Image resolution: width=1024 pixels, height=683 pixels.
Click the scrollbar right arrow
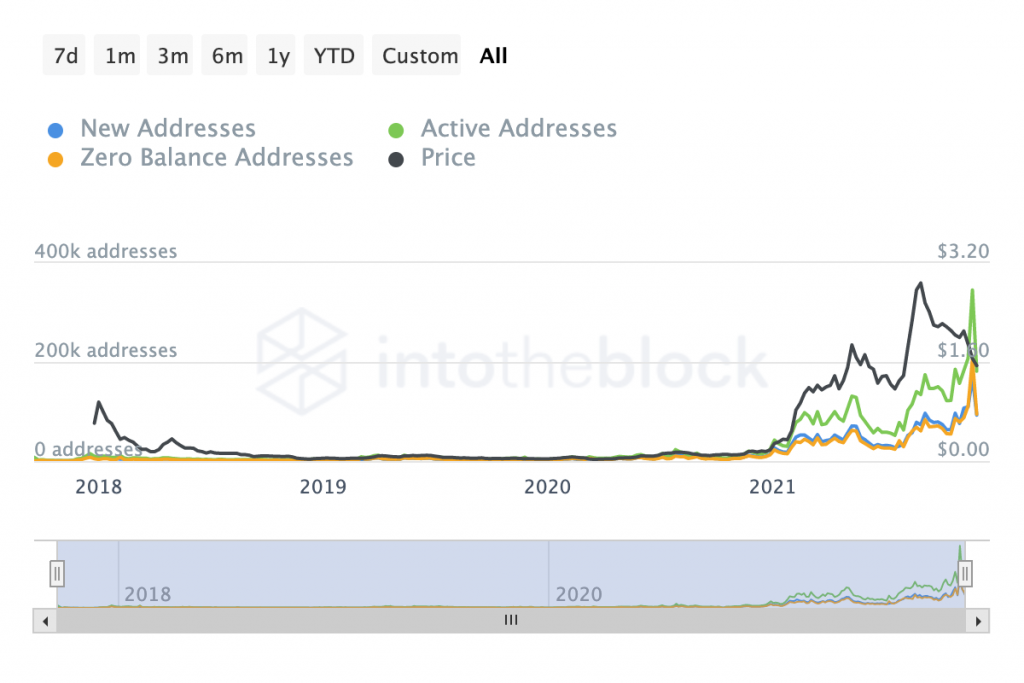click(x=977, y=620)
